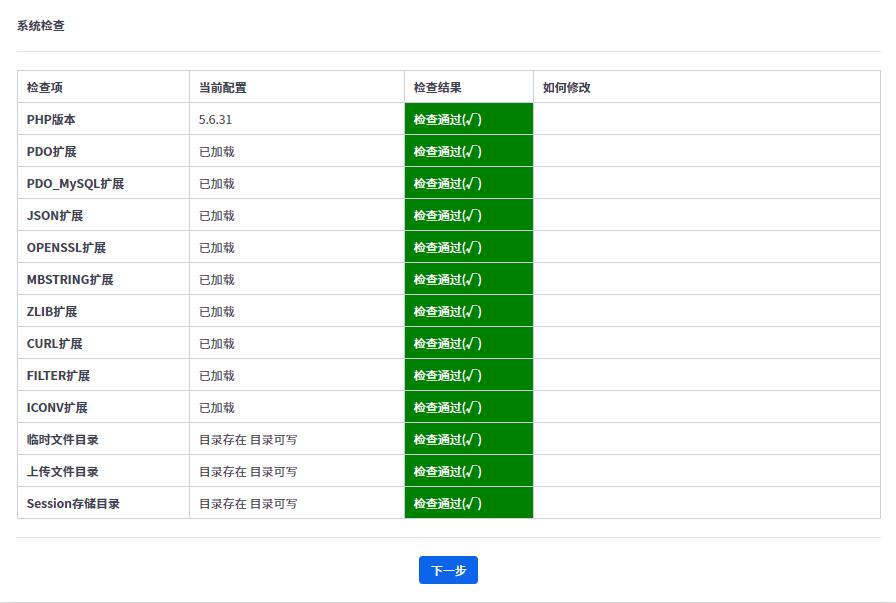Select the CURL扩展 row label

[x=55, y=344]
